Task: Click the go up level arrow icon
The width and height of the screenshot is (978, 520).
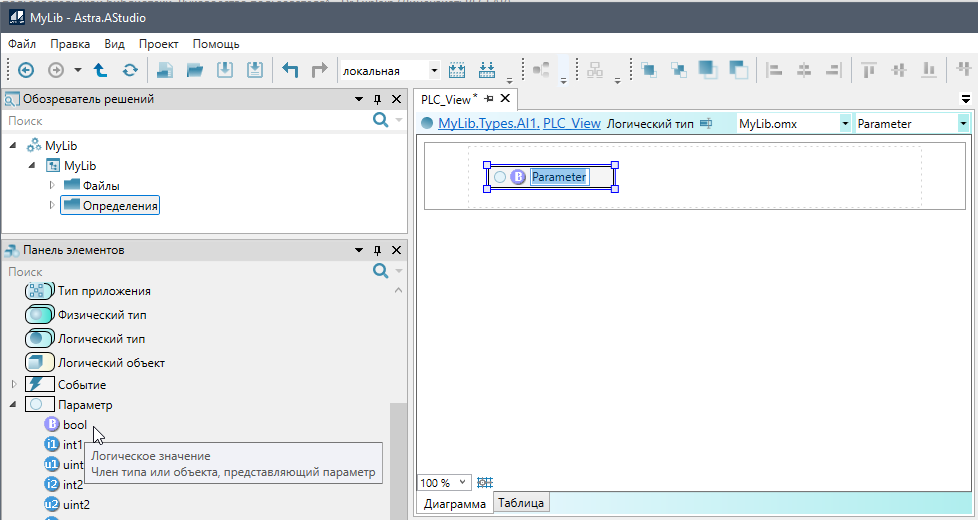Action: (x=100, y=70)
